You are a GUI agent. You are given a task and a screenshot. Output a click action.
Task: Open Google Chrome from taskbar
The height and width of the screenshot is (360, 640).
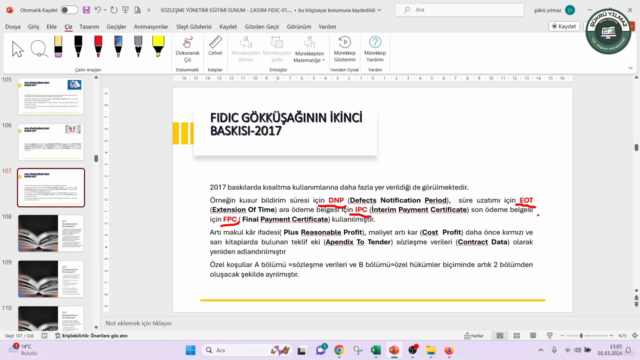click(x=339, y=350)
